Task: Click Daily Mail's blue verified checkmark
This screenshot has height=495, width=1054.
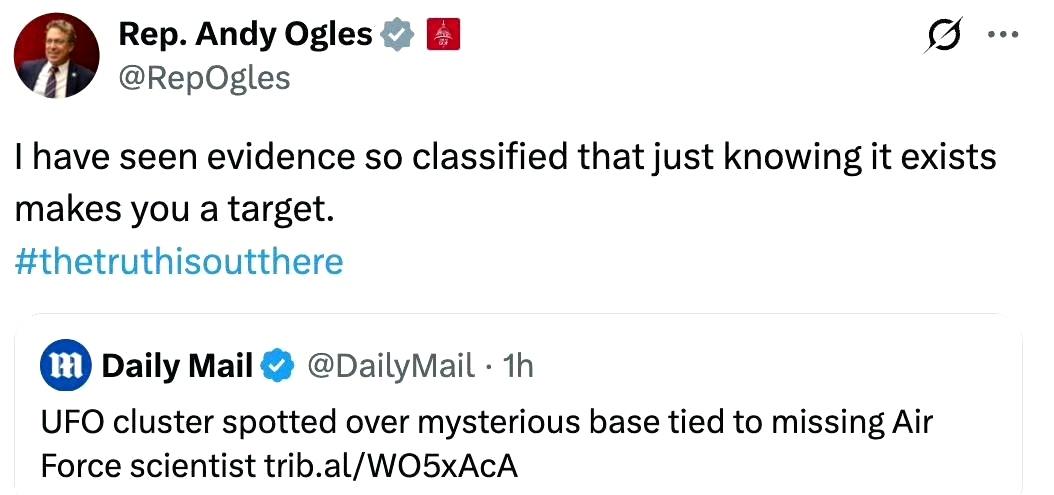Action: point(275,367)
